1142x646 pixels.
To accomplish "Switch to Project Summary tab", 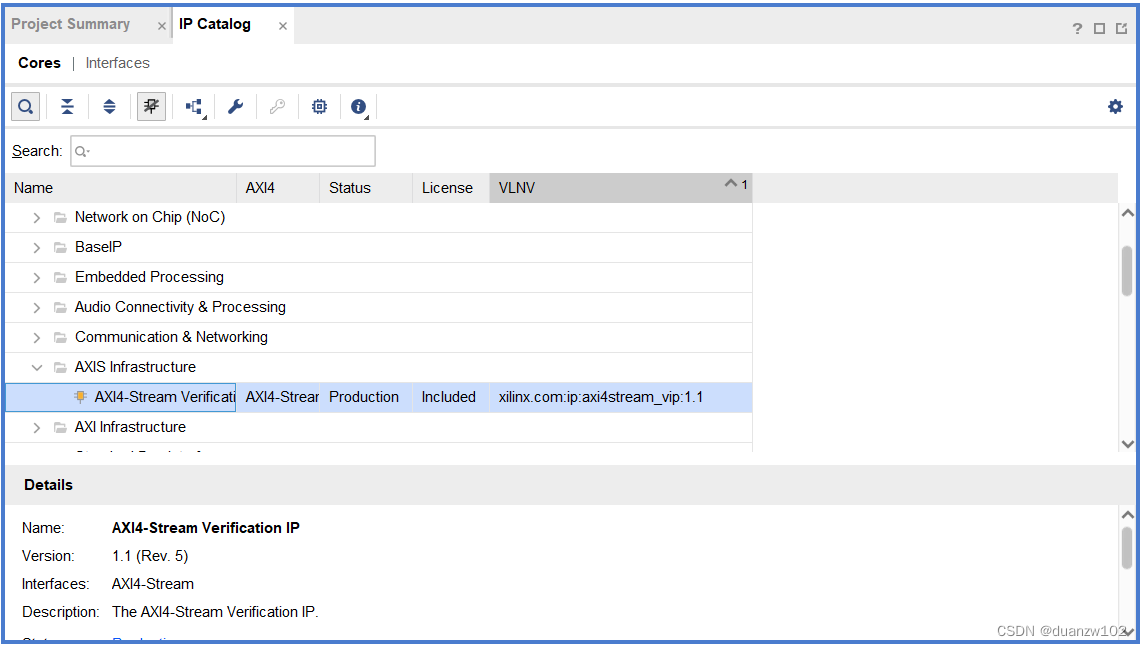I will 71,24.
